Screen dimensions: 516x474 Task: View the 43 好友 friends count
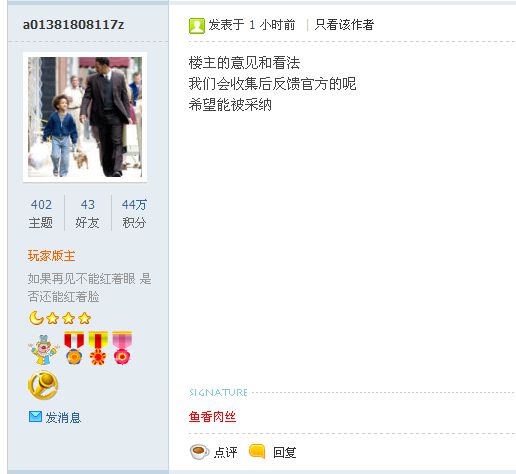(x=87, y=213)
